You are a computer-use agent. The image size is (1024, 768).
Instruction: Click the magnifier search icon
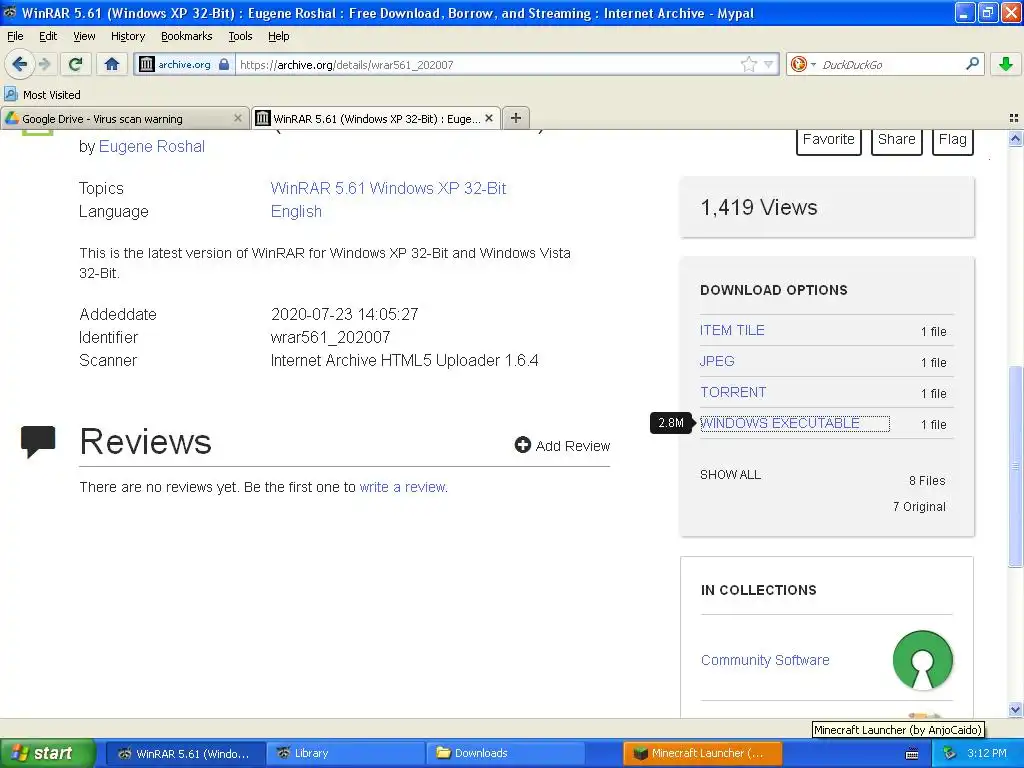click(x=972, y=63)
